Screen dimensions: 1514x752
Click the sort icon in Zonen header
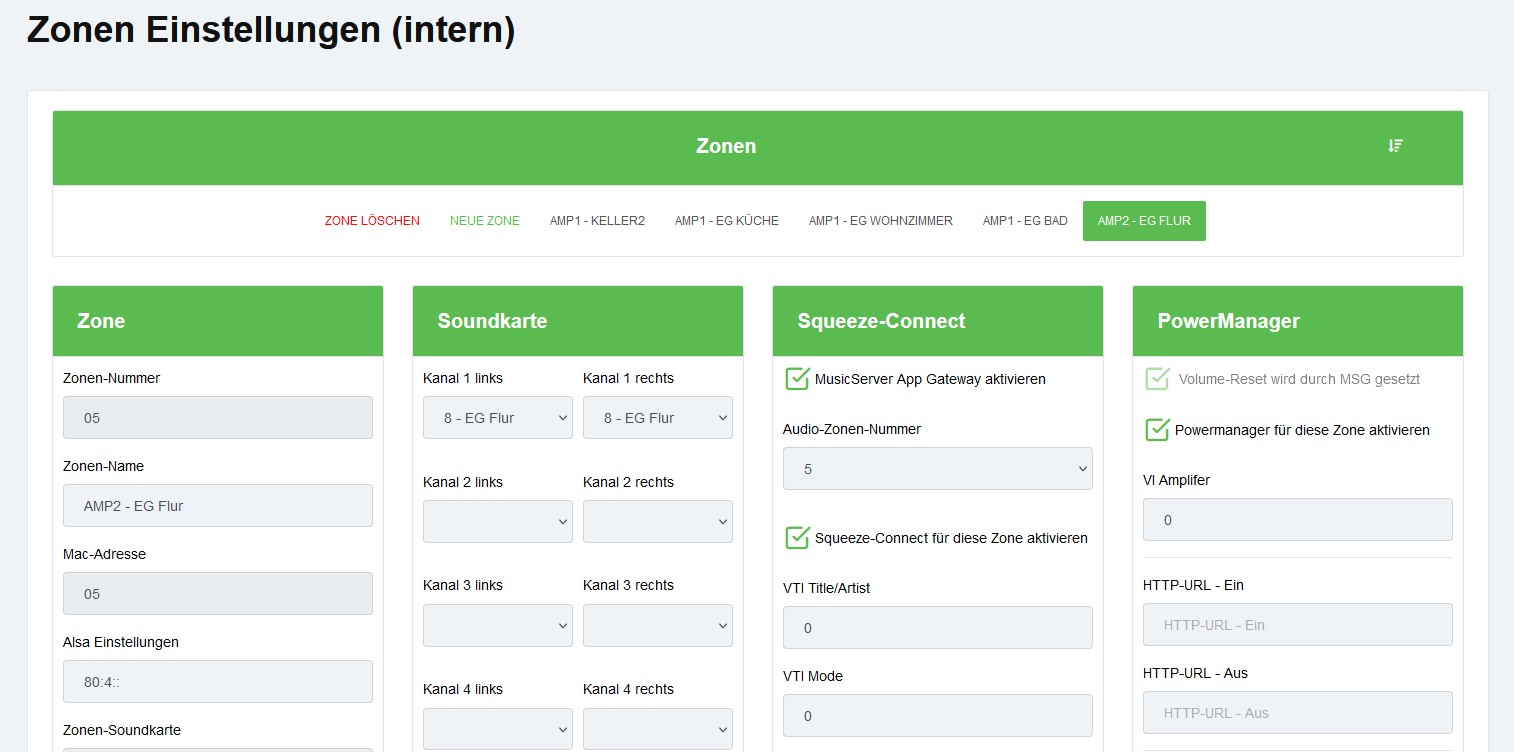1395,146
